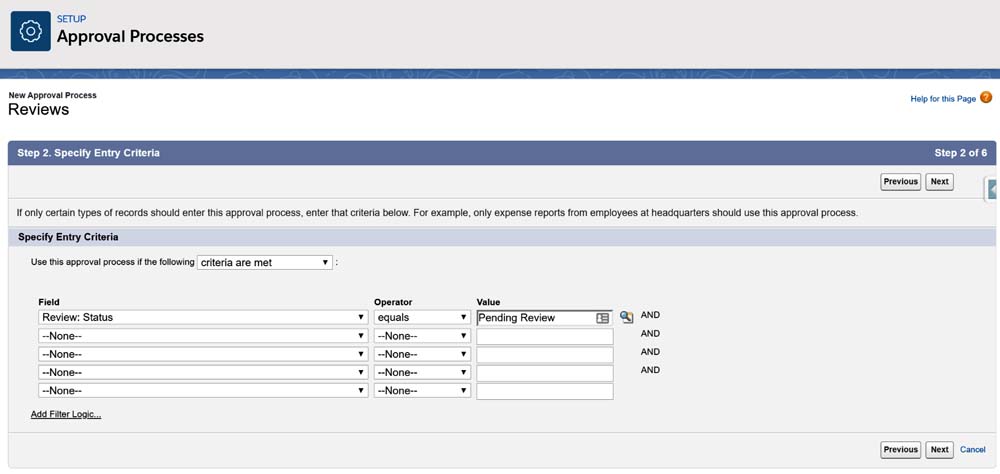Open the Review: Status field dropdown
Screen dimensions: 1000x474
(x=203, y=317)
